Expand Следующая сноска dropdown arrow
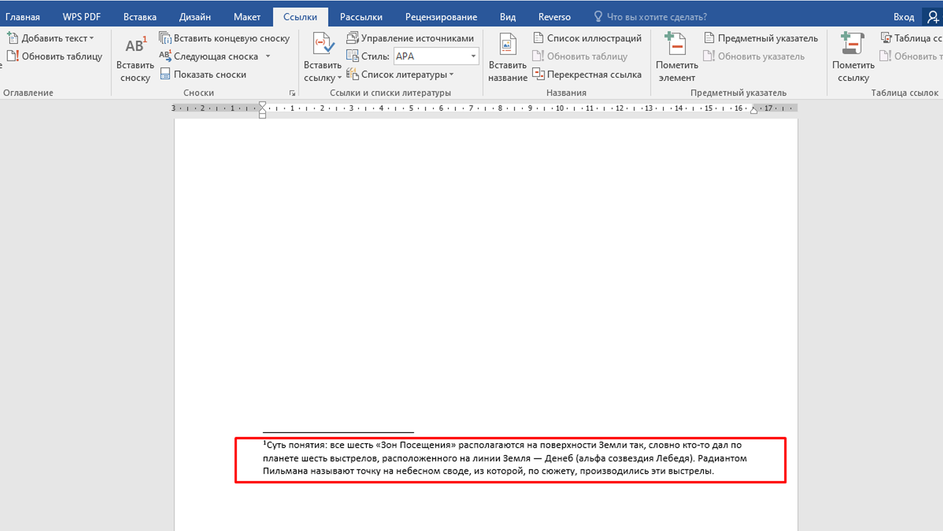943x531 pixels. coord(268,57)
